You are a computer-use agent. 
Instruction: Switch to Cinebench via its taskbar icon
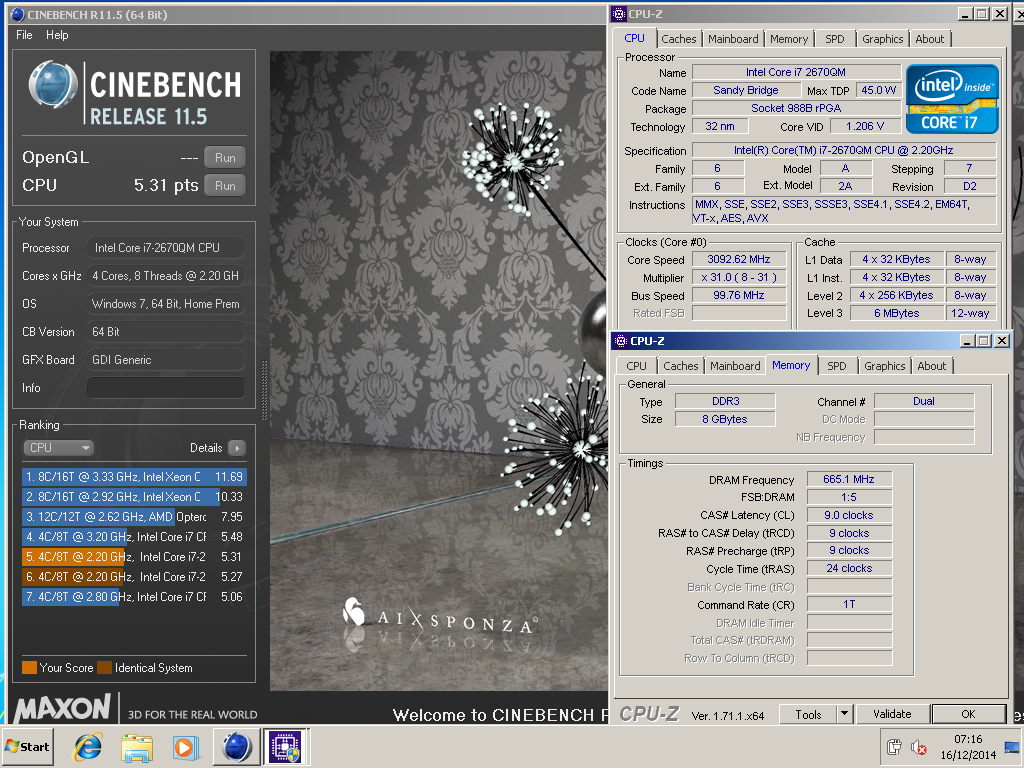coord(236,746)
